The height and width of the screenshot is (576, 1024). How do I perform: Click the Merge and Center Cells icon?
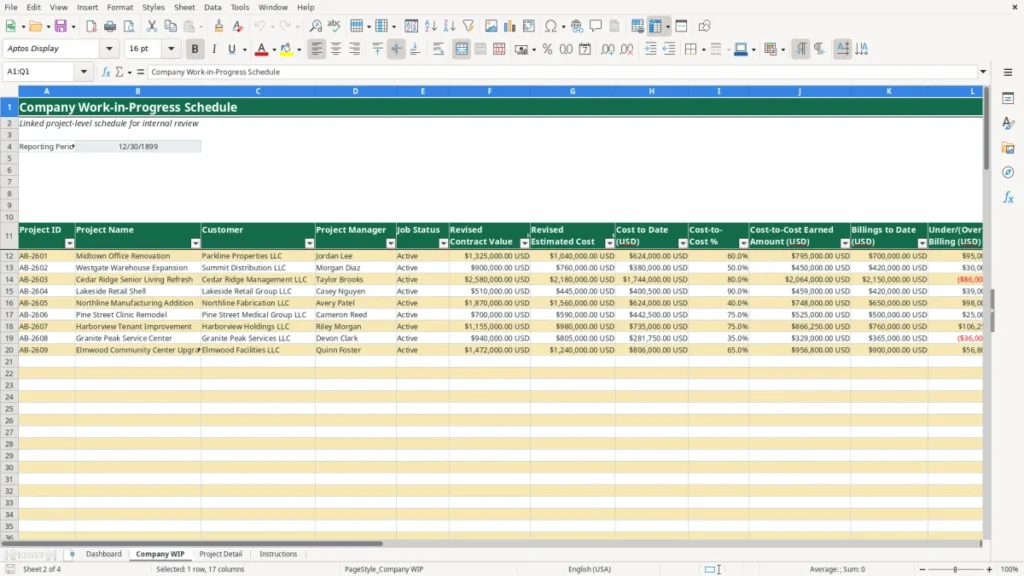click(462, 49)
